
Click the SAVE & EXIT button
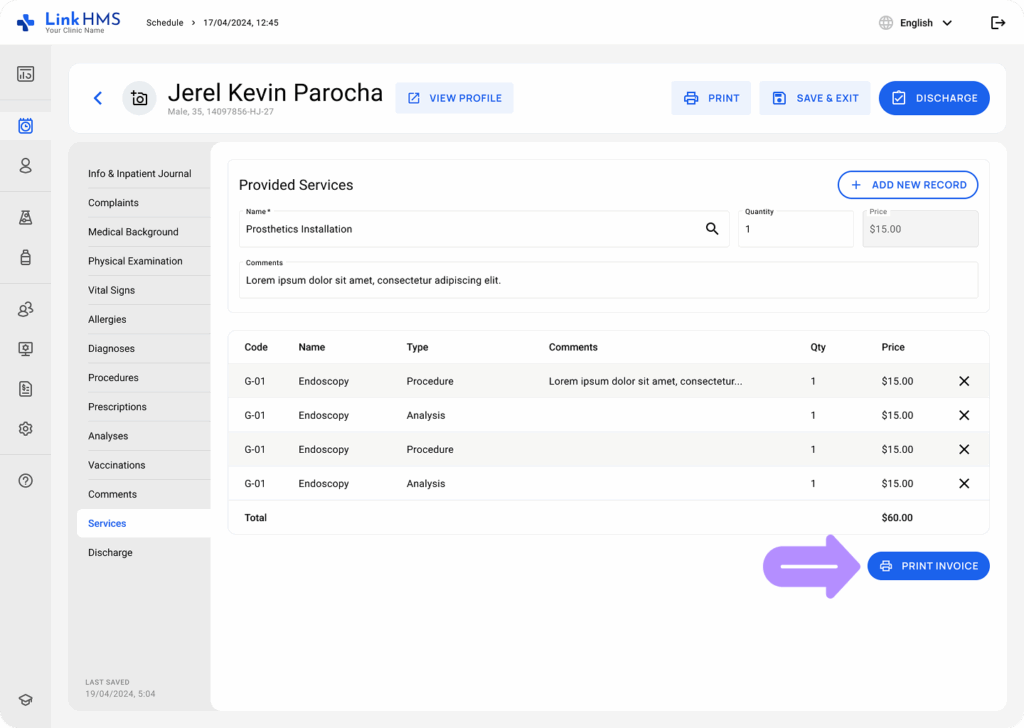point(814,98)
